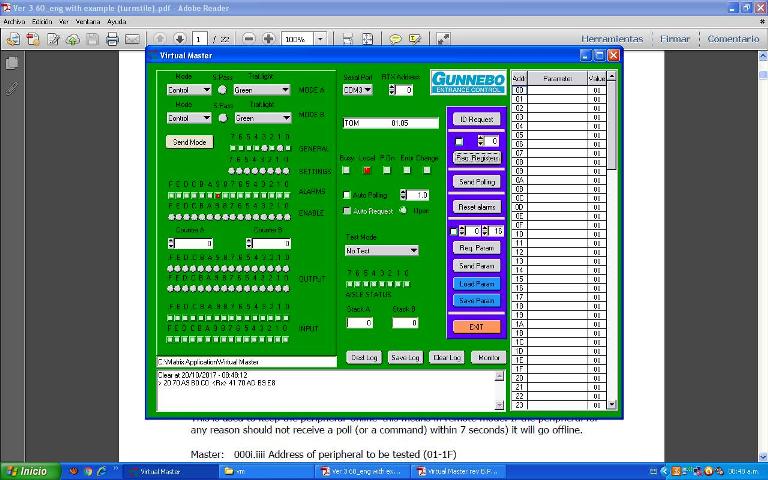Open the Edición menu
Screen dimensions: 768x480
point(42,22)
